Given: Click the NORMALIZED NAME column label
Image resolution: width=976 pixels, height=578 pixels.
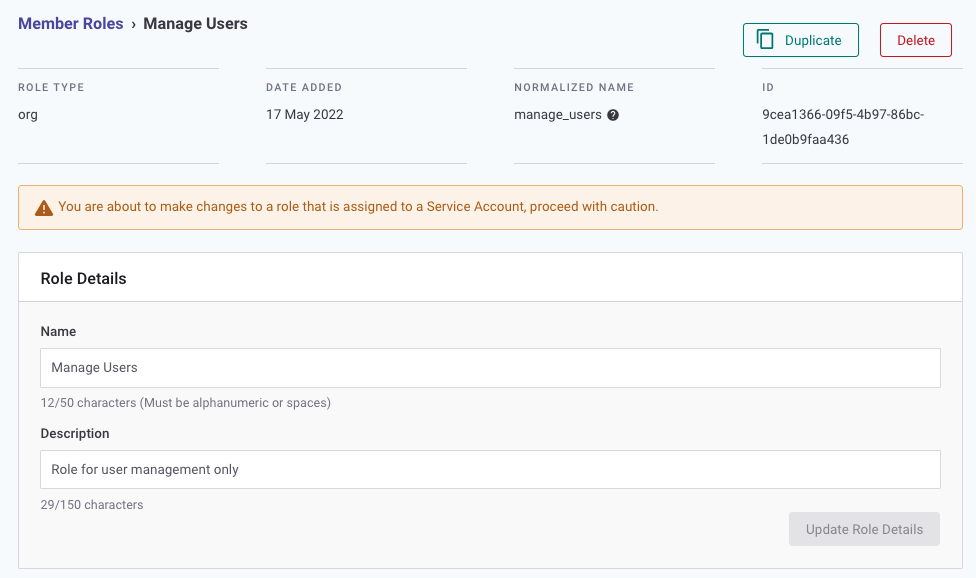Looking at the screenshot, I should (574, 87).
